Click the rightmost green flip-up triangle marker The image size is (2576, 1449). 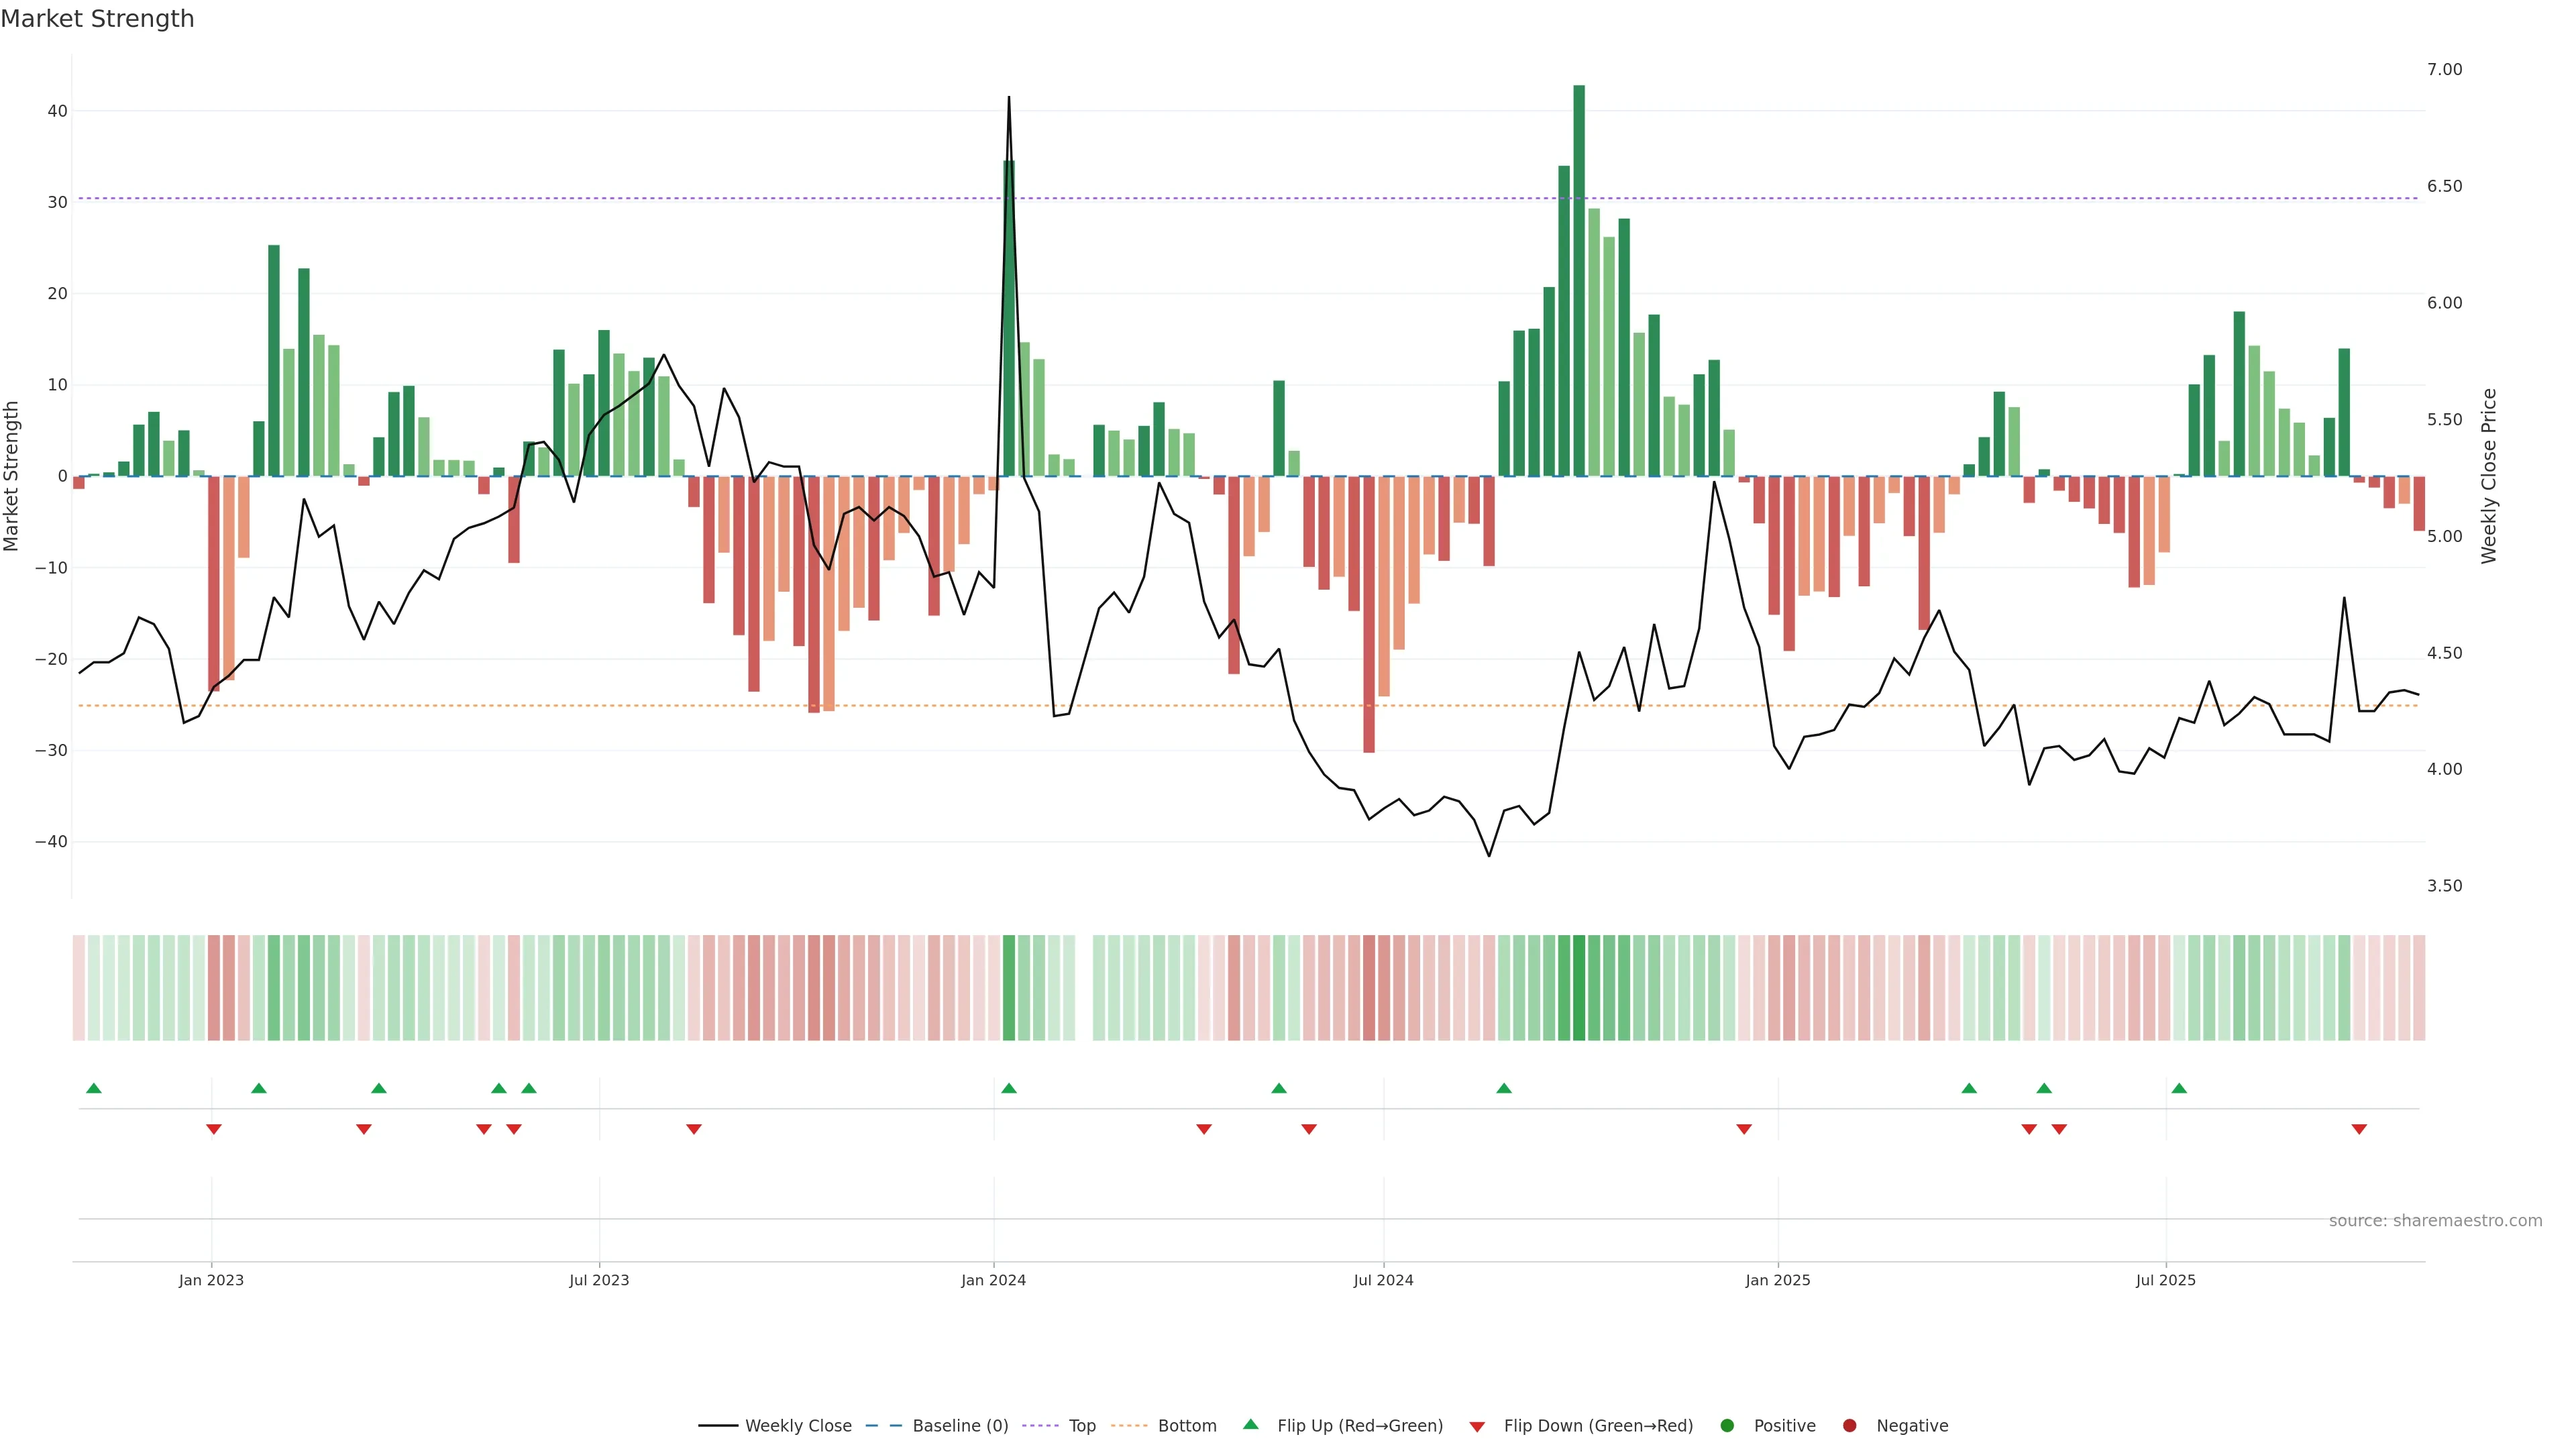click(x=2179, y=1088)
